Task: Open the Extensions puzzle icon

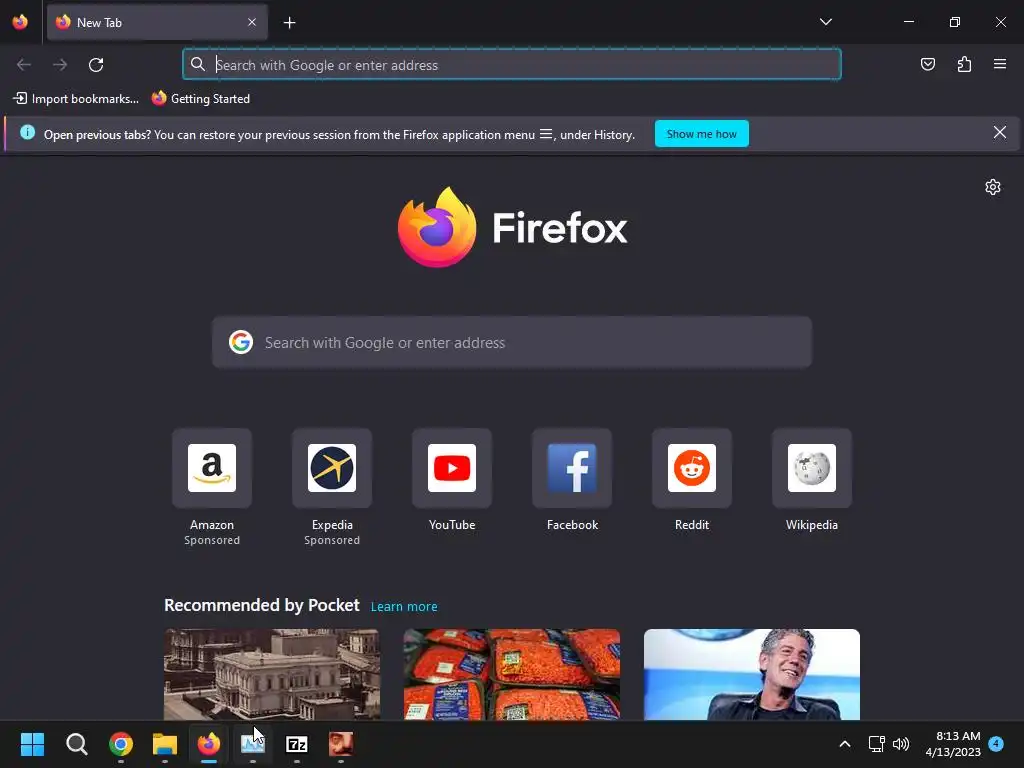Action: point(964,64)
